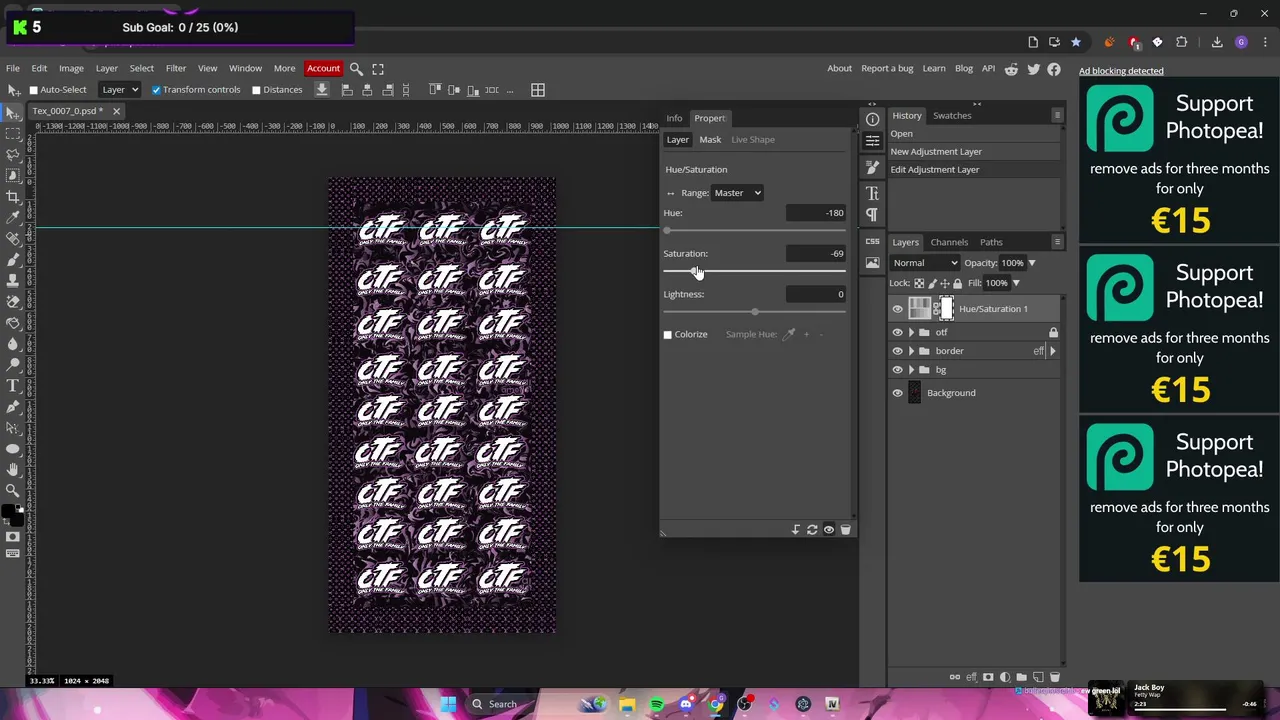The image size is (1280, 720).
Task: Toggle adjustment preview eye in Properties
Action: click(x=828, y=530)
